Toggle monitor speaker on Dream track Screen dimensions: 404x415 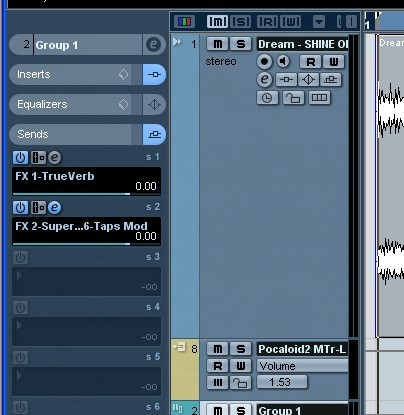pyautogui.click(x=283, y=61)
